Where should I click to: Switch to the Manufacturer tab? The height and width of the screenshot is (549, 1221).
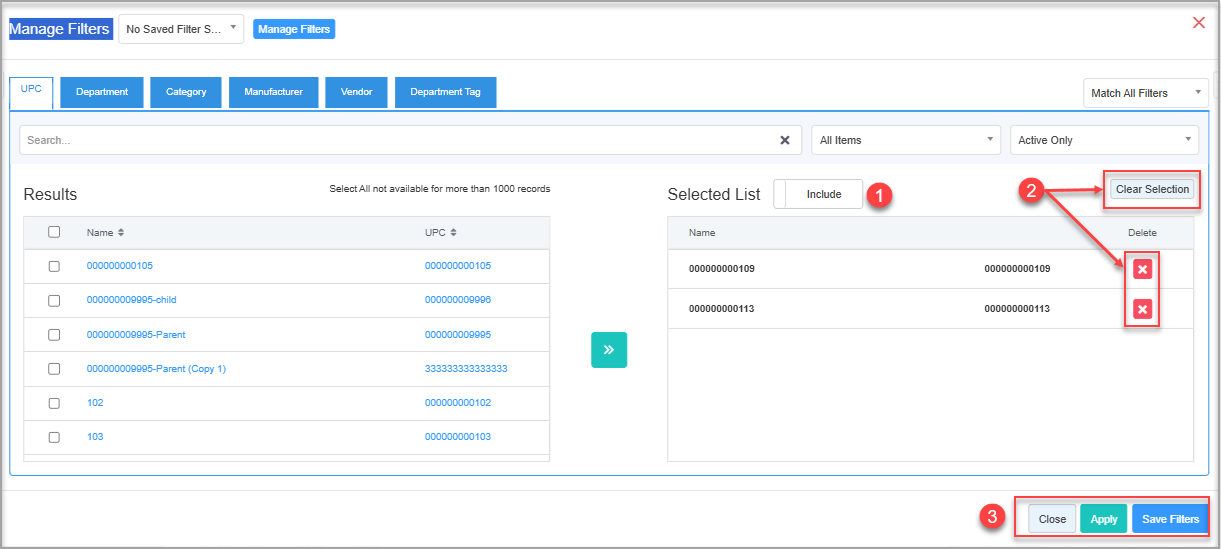[x=273, y=92]
